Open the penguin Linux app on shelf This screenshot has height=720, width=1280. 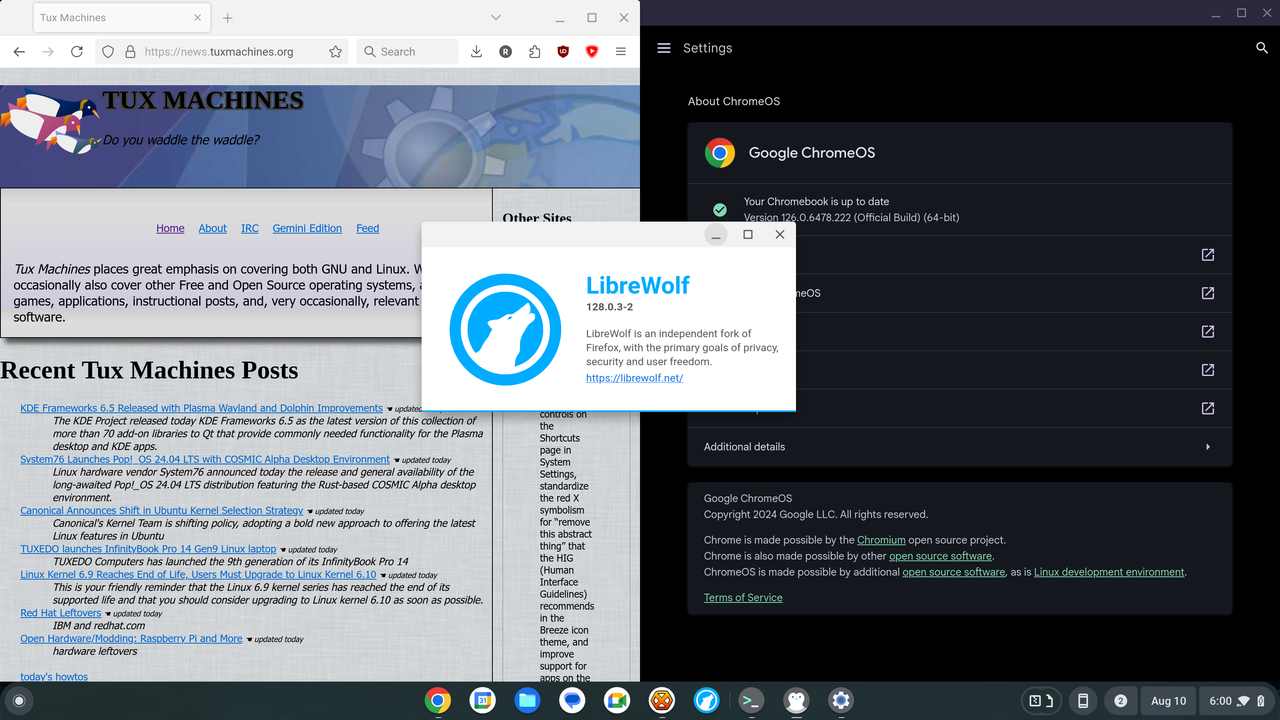(x=796, y=701)
